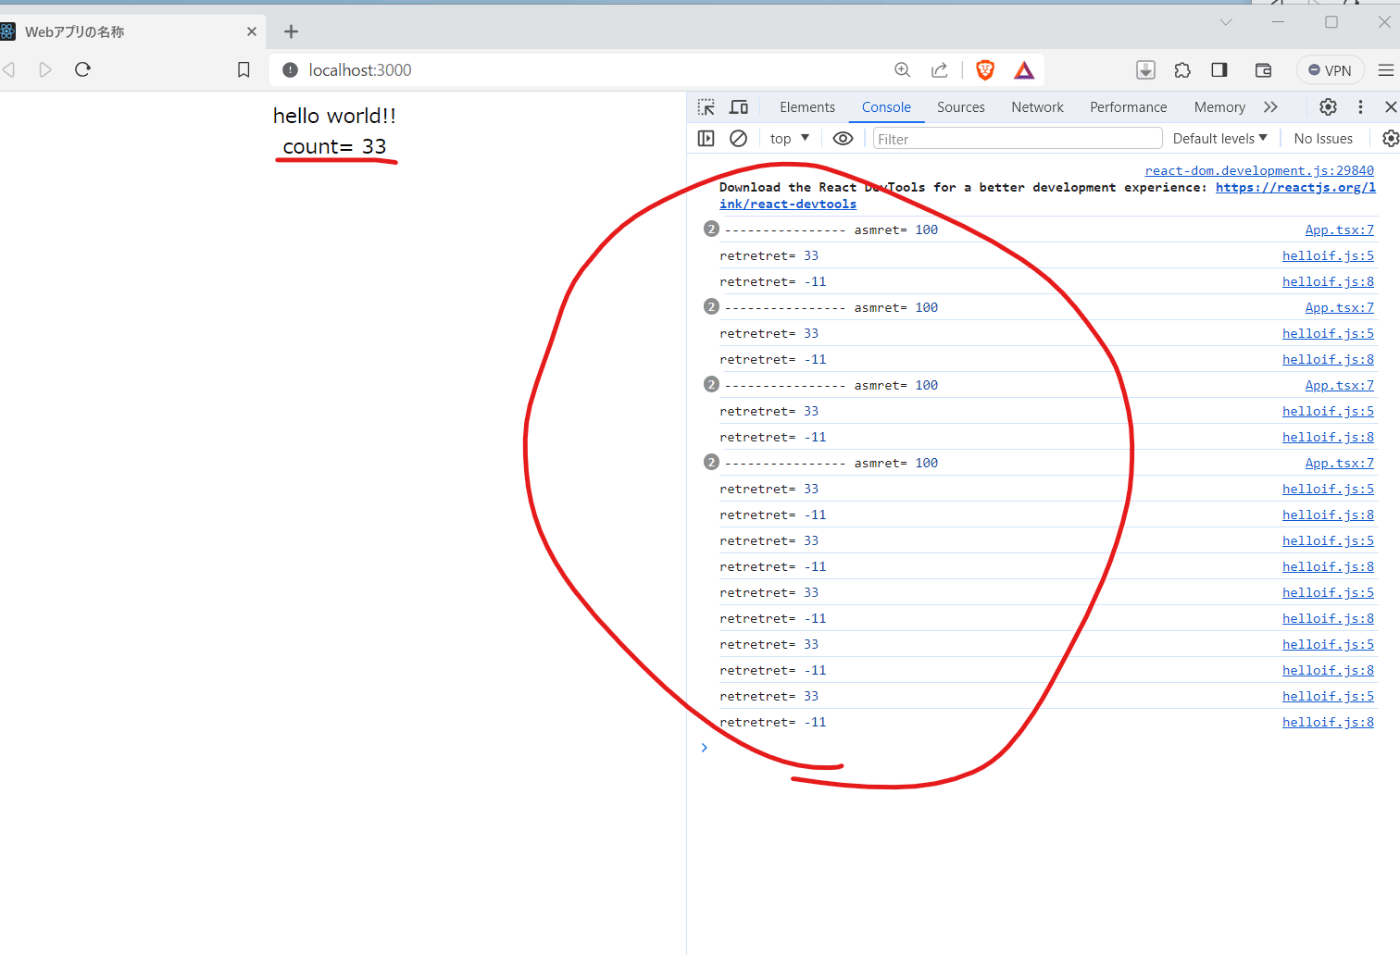The image size is (1400, 955).
Task: Switch to the Sources tab
Action: [961, 107]
